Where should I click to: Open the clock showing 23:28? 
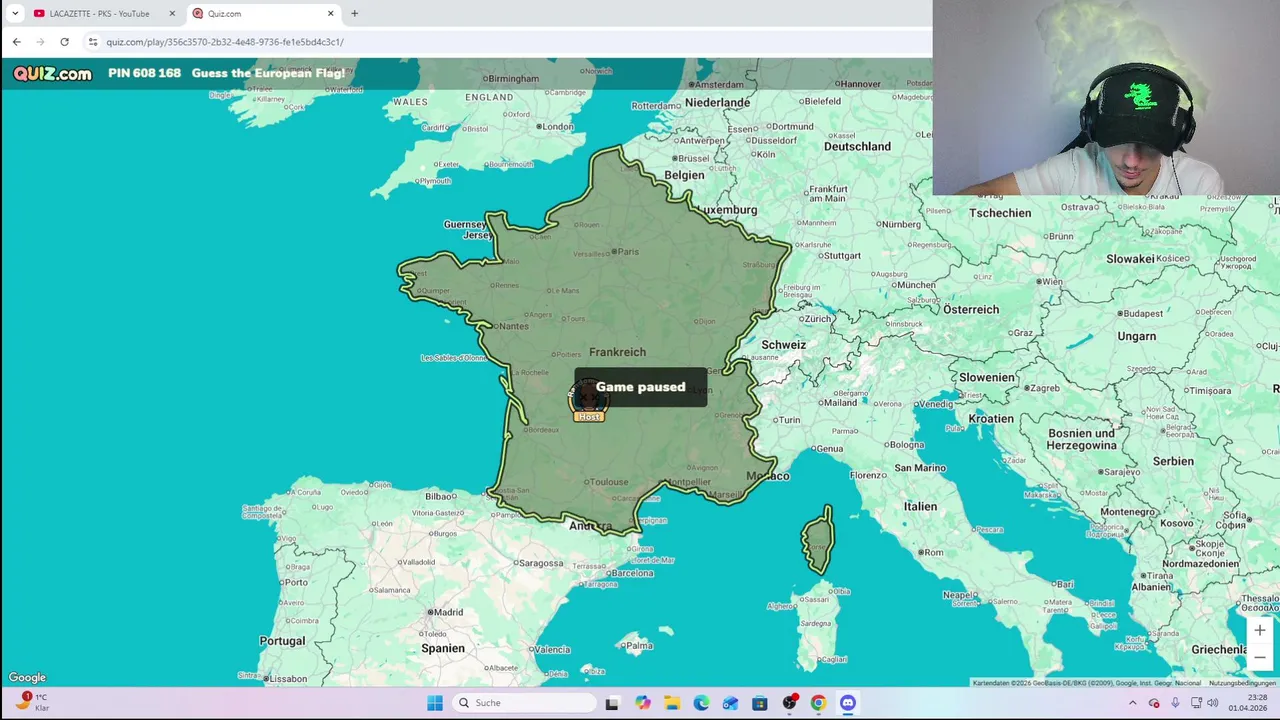click(x=1247, y=703)
